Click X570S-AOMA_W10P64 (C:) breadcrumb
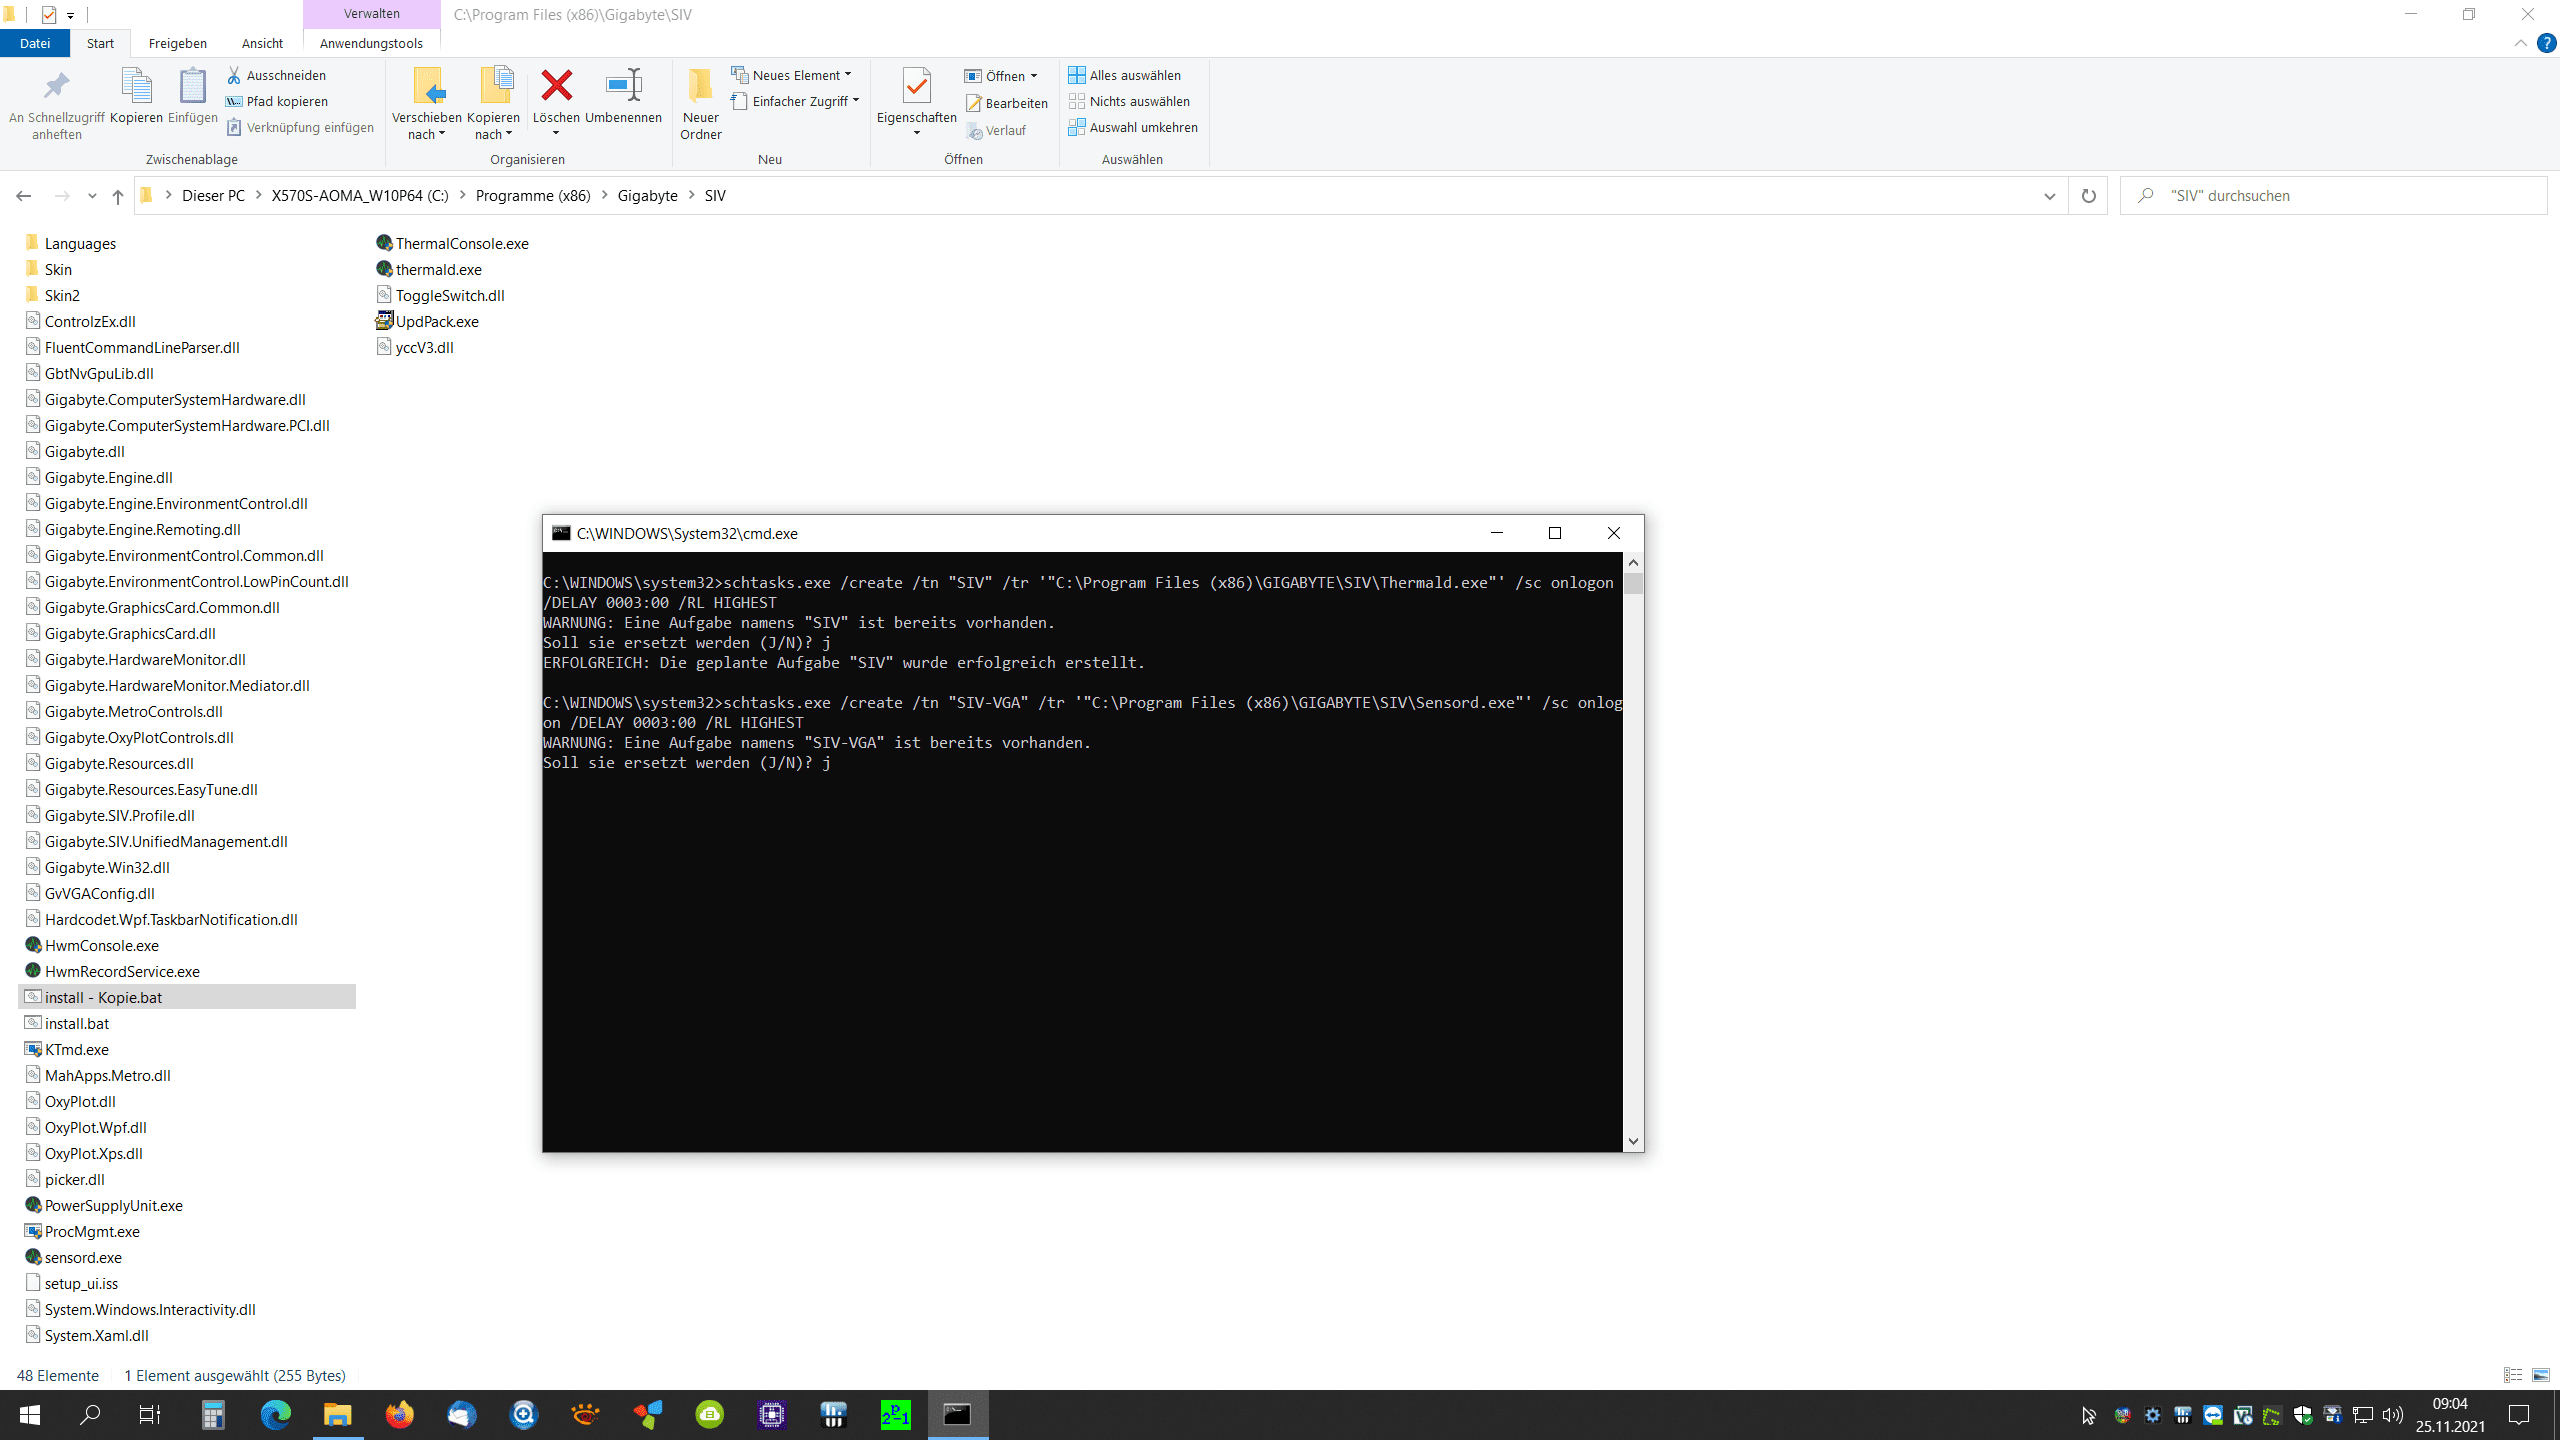This screenshot has height=1440, width=2560. [360, 196]
